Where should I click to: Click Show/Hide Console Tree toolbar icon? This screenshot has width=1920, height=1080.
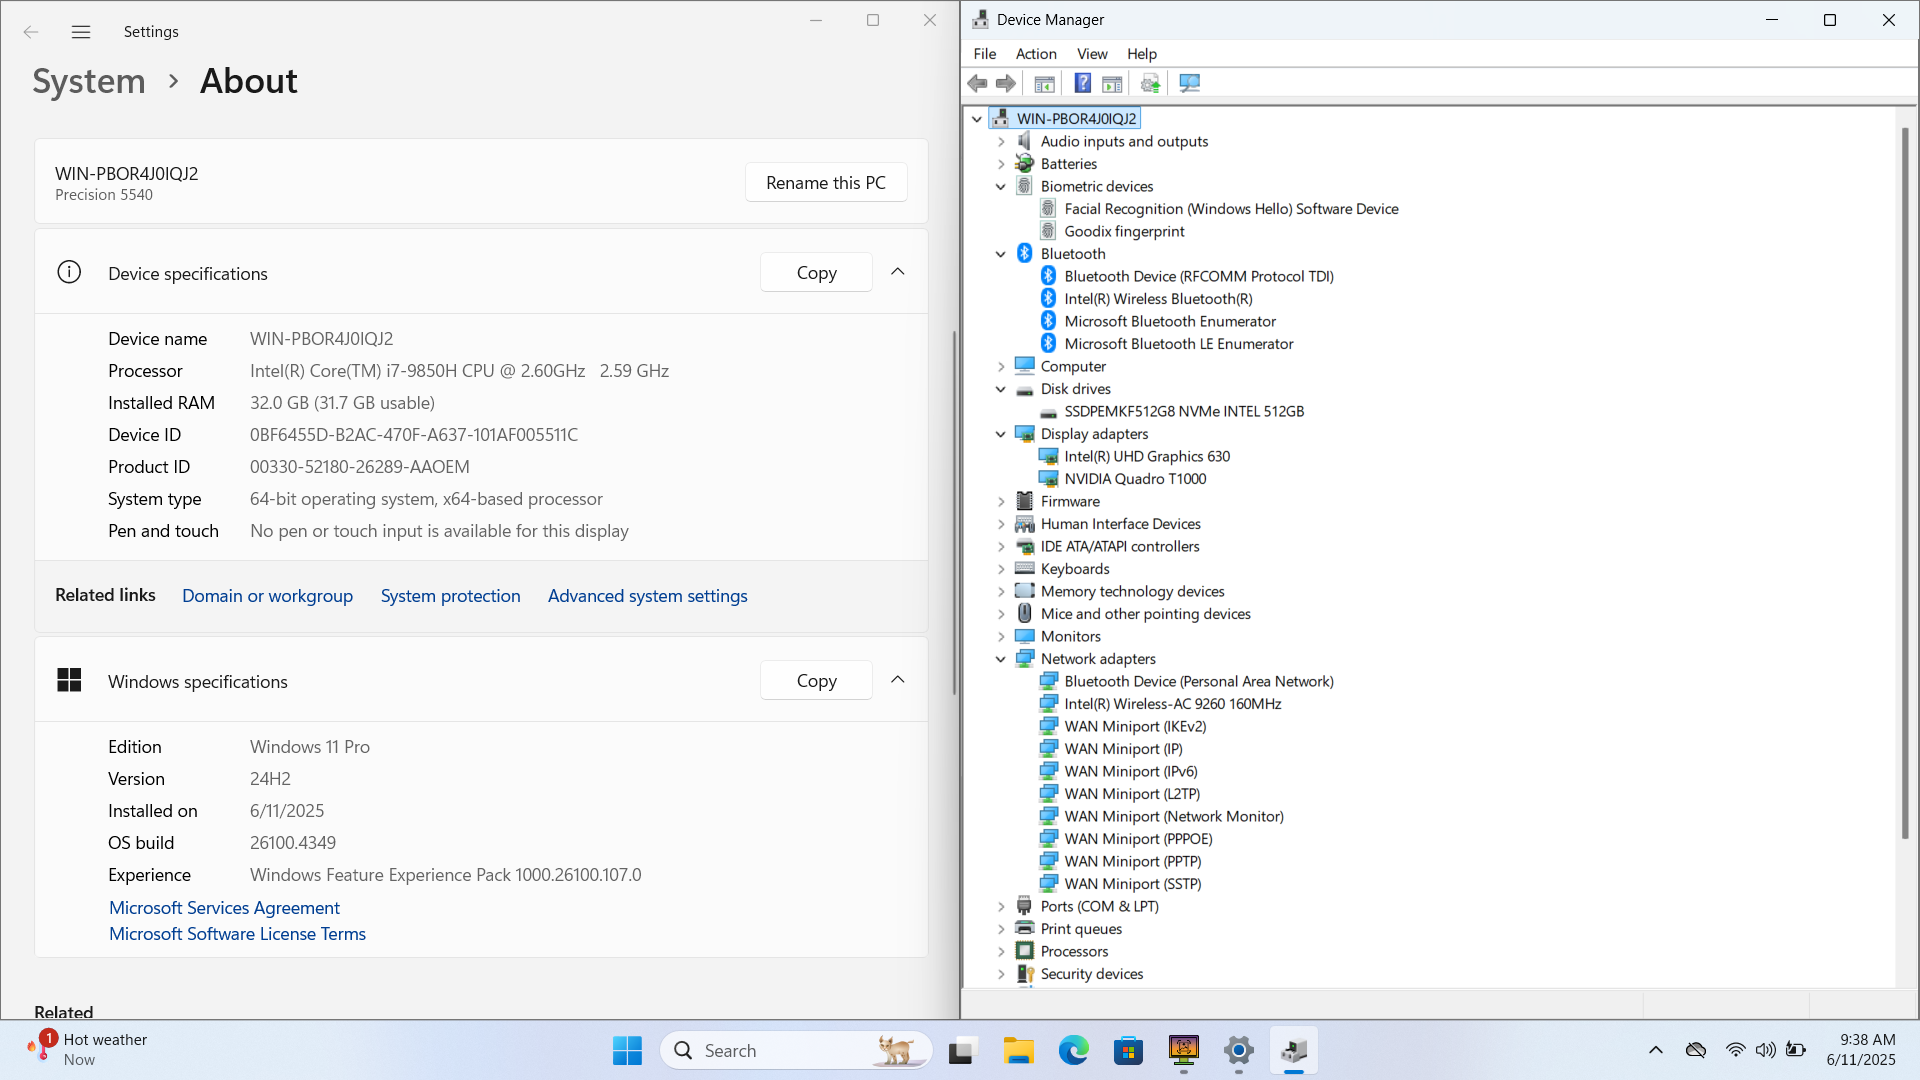(x=1044, y=84)
